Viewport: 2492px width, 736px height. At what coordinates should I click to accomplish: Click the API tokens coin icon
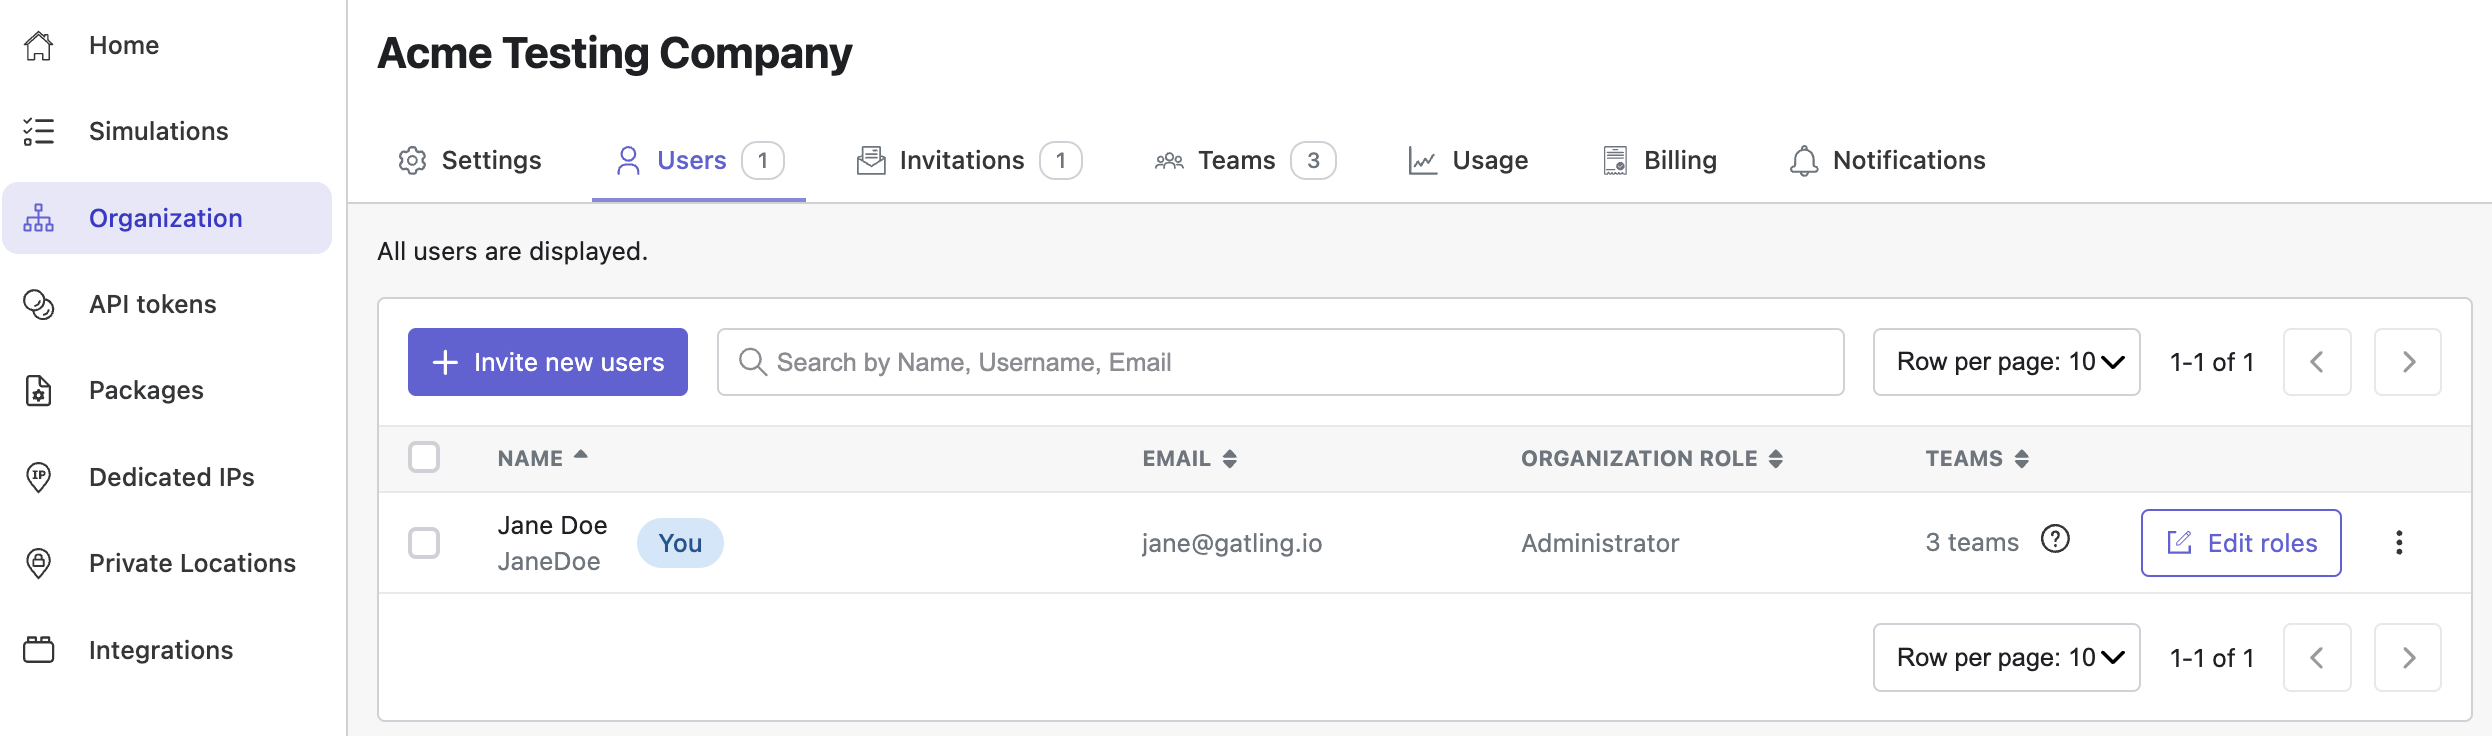click(39, 304)
